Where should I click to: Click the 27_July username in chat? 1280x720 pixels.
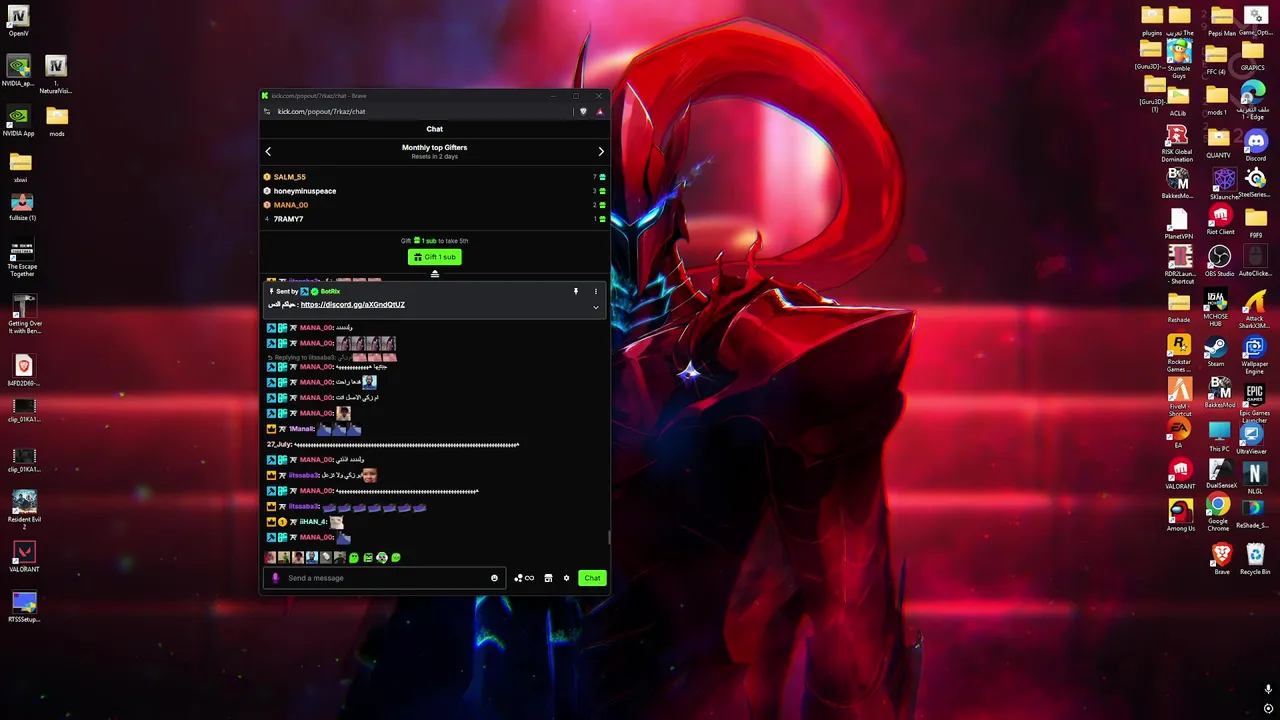(279, 444)
